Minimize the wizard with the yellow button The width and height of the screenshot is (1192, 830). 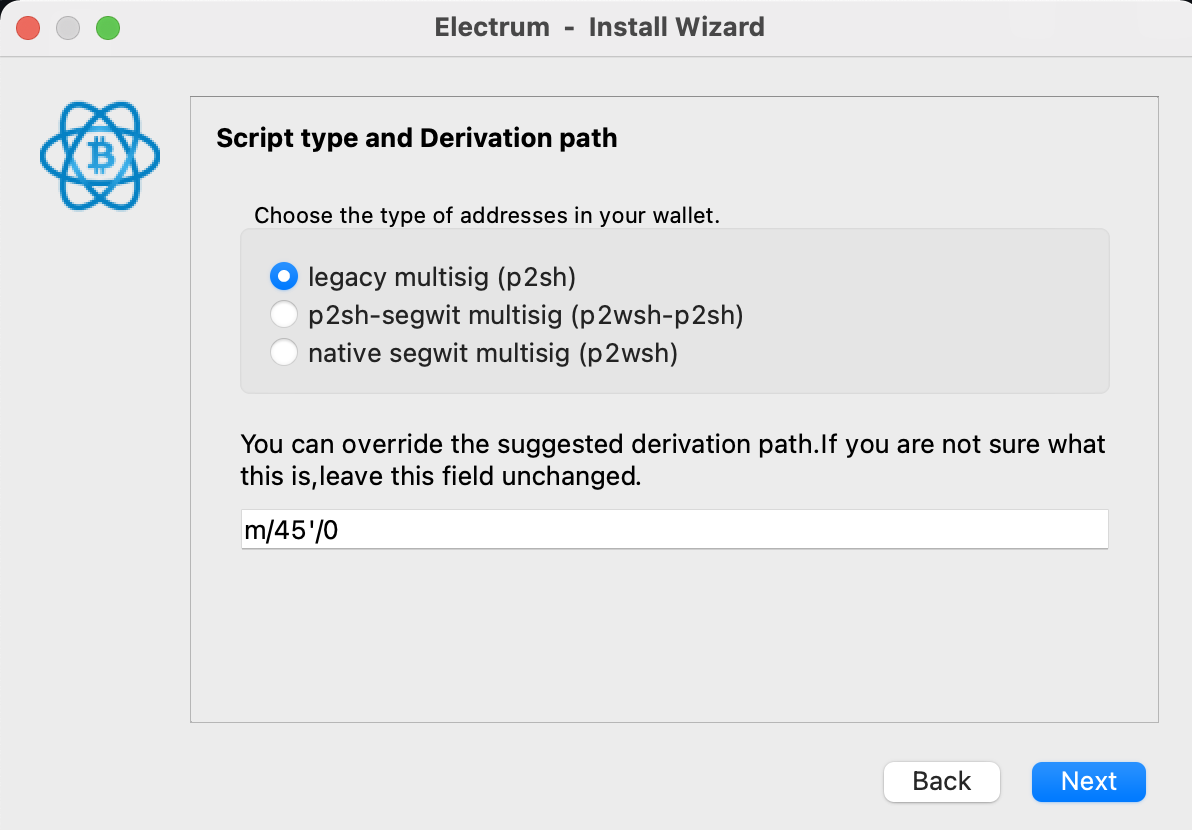click(67, 27)
